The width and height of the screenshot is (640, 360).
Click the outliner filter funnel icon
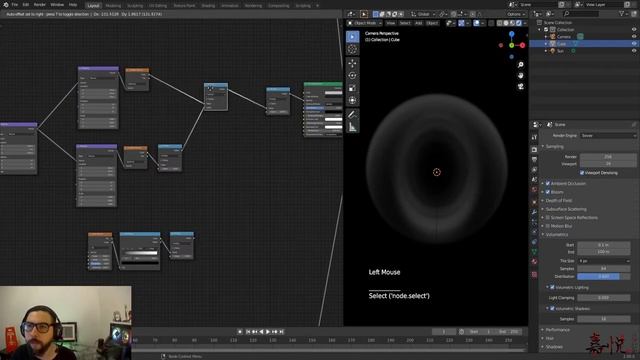click(622, 13)
